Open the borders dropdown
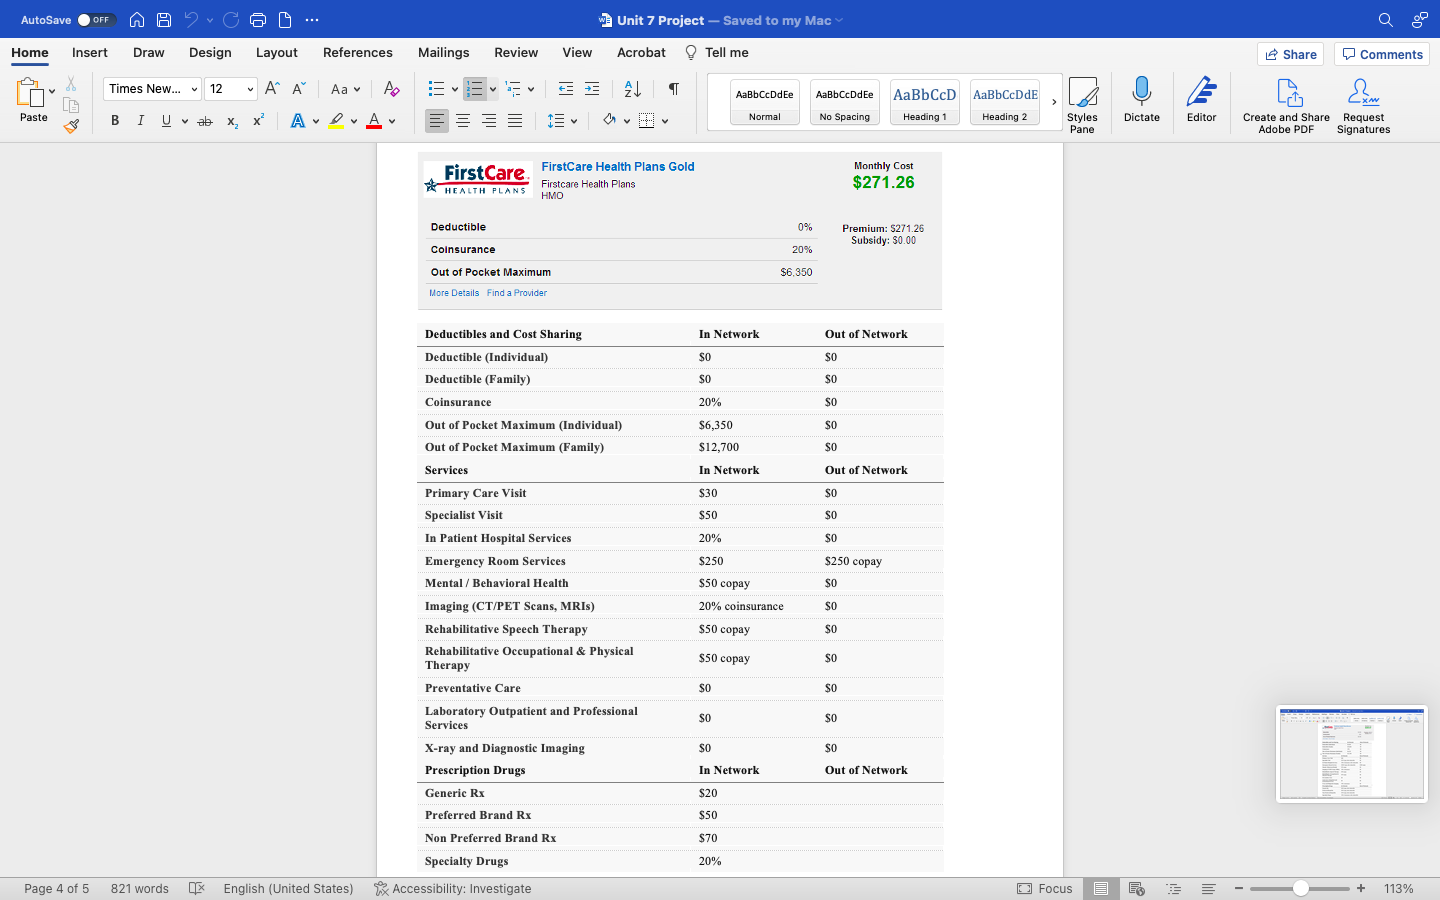 pos(665,121)
